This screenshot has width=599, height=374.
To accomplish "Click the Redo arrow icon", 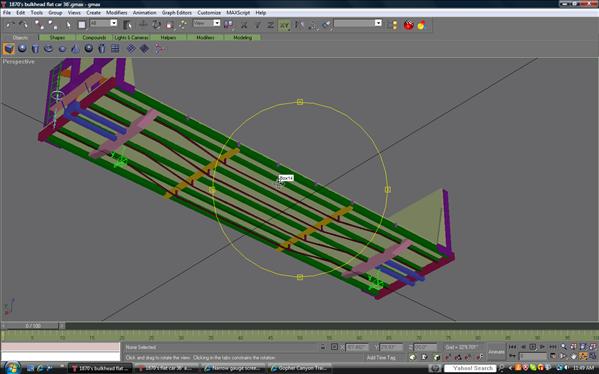I will coord(23,25).
